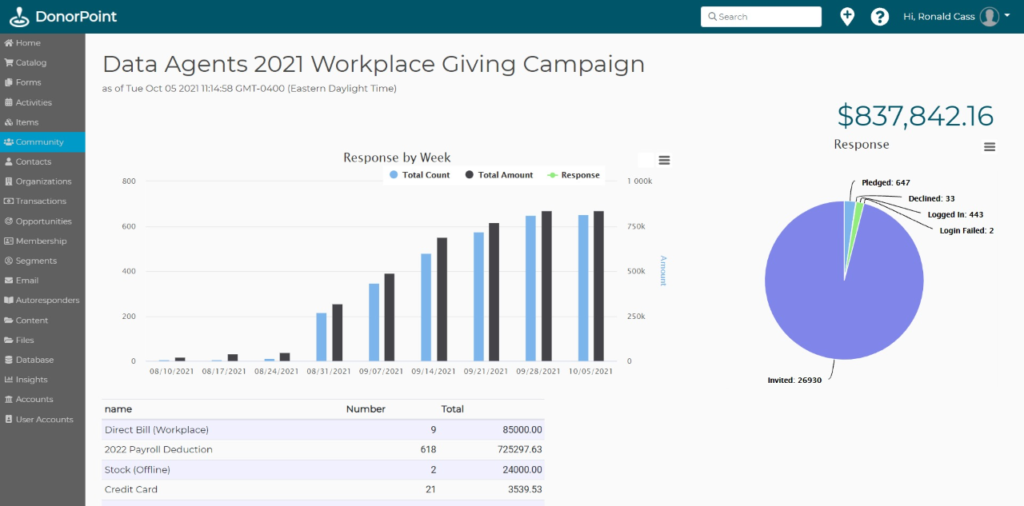The image size is (1024, 506).
Task: Click the Forms icon in sidebar
Action: (8, 82)
